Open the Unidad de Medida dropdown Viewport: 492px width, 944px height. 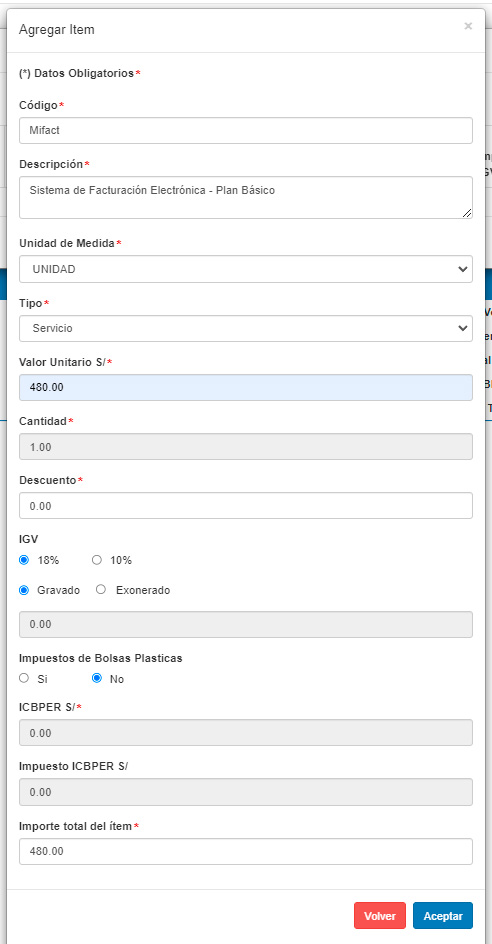tap(246, 269)
